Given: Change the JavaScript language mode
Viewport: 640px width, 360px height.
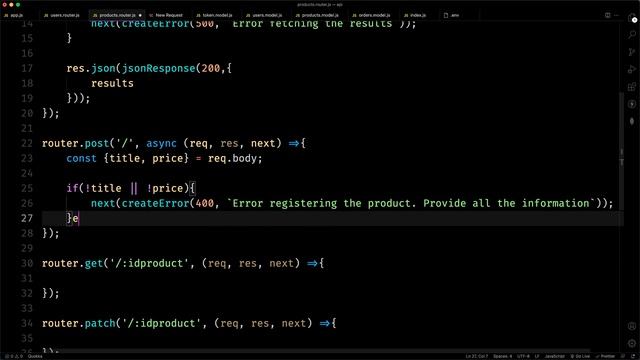Looking at the screenshot, I should [x=555, y=356].
